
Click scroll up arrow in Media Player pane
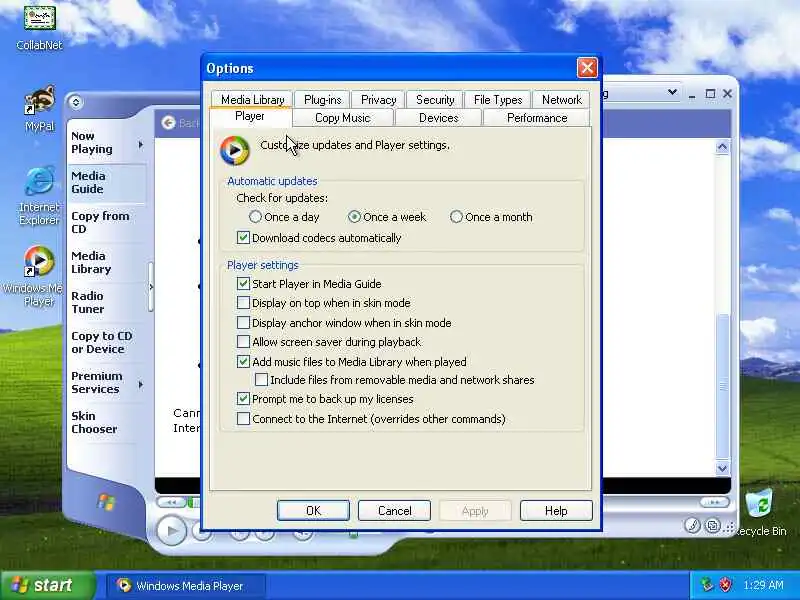pos(722,147)
